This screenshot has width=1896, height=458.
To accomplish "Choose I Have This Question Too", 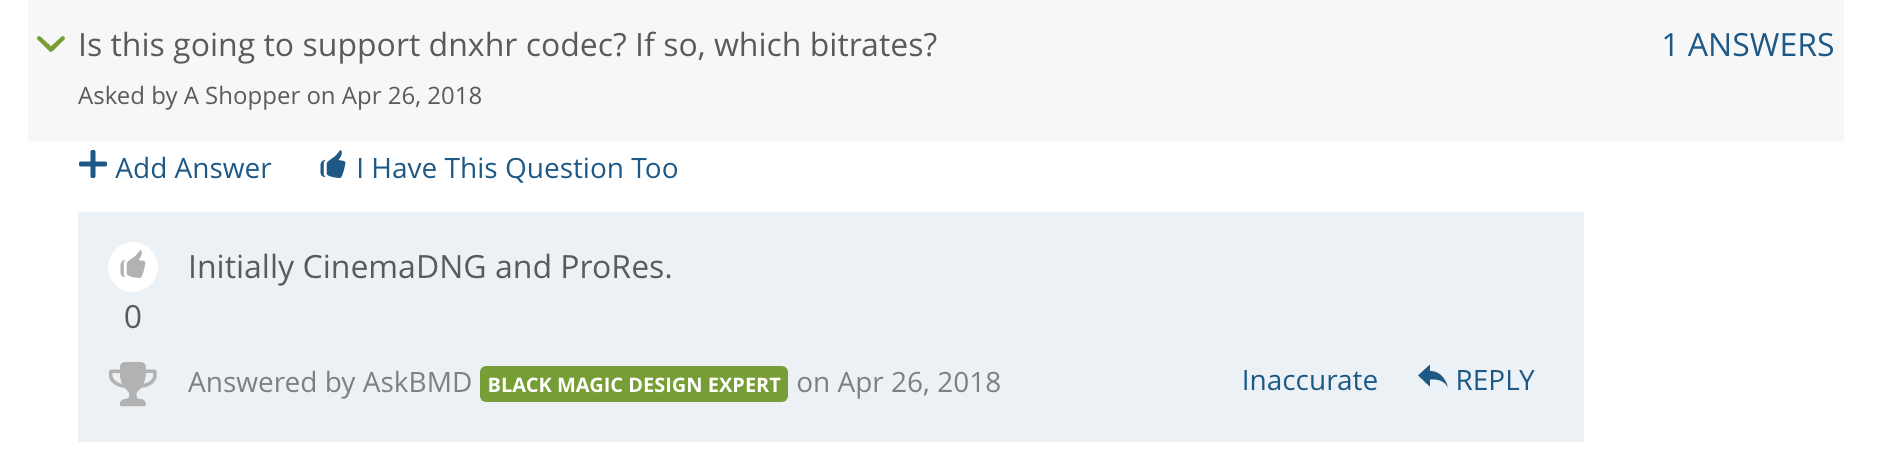I will [517, 168].
